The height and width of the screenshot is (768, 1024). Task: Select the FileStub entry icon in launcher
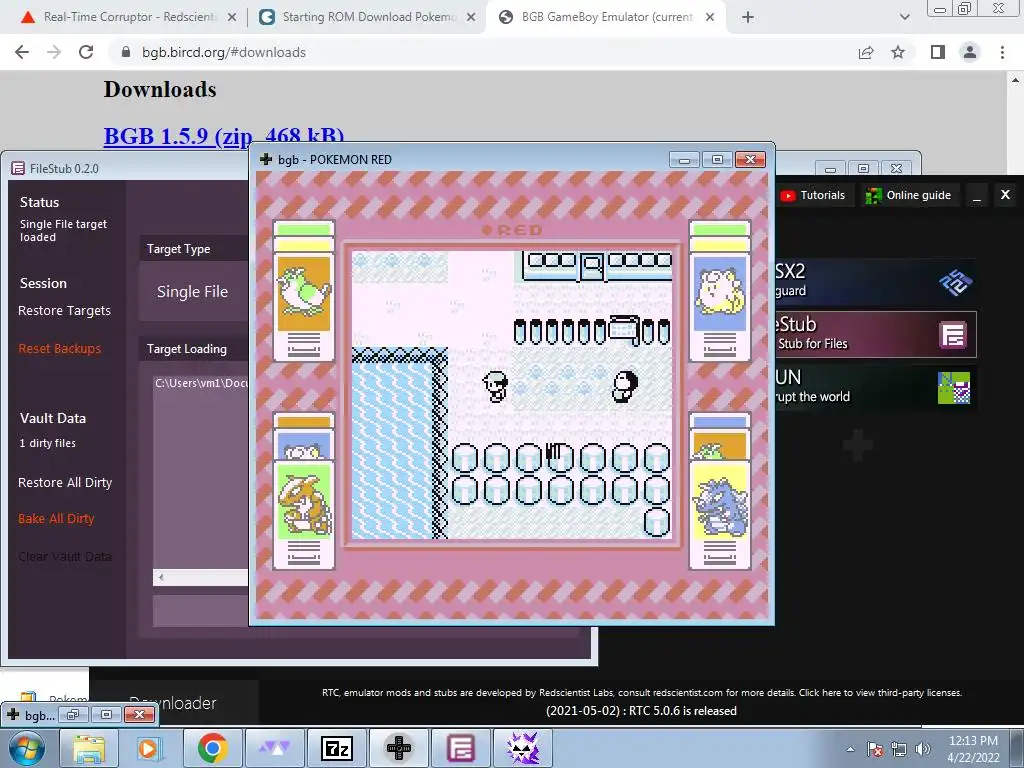tap(953, 335)
